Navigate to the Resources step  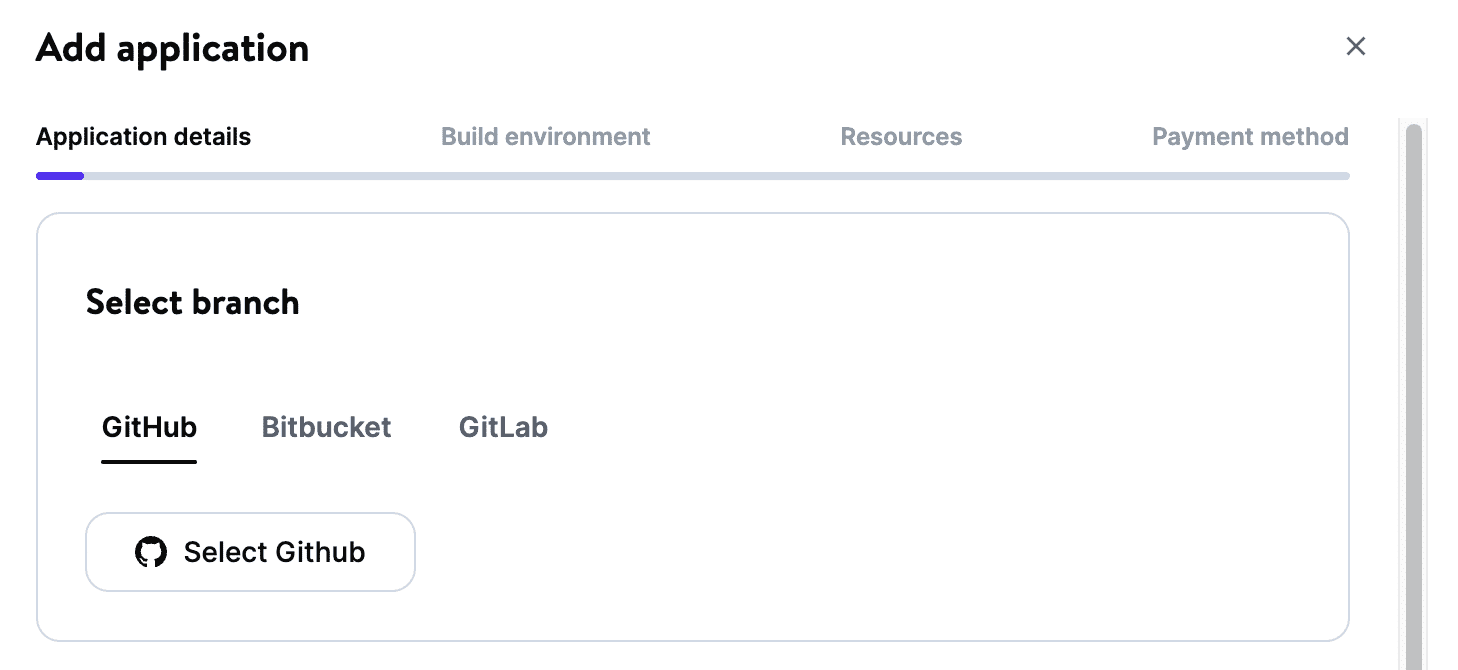(x=900, y=136)
